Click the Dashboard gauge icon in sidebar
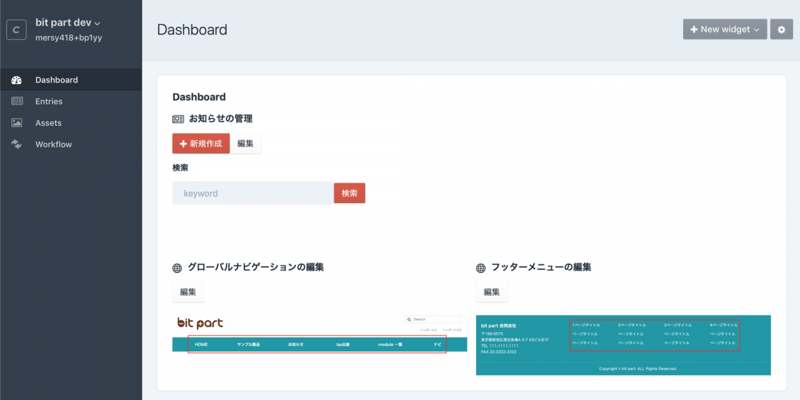Screen dimensions: 800x400 coord(16,80)
